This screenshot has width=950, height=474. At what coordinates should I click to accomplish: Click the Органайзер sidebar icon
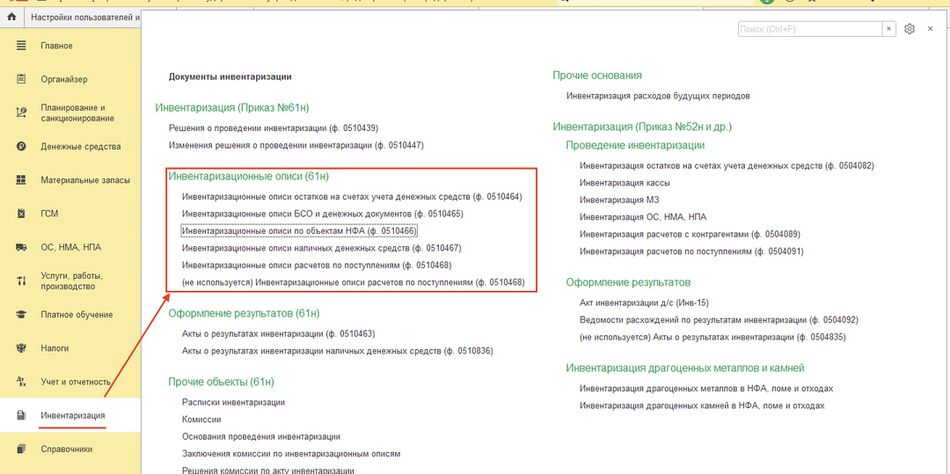coord(20,79)
